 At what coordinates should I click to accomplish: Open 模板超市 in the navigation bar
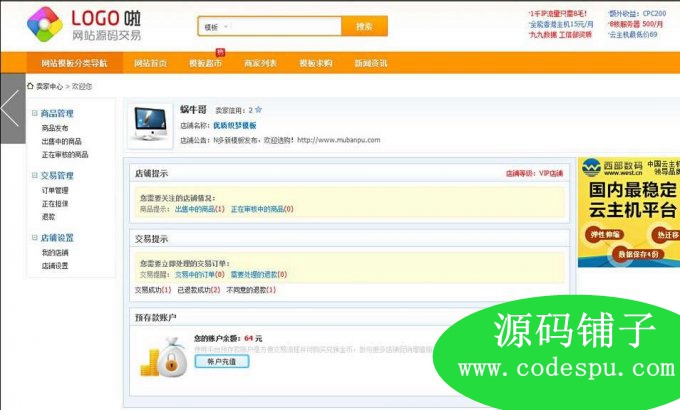(x=205, y=63)
